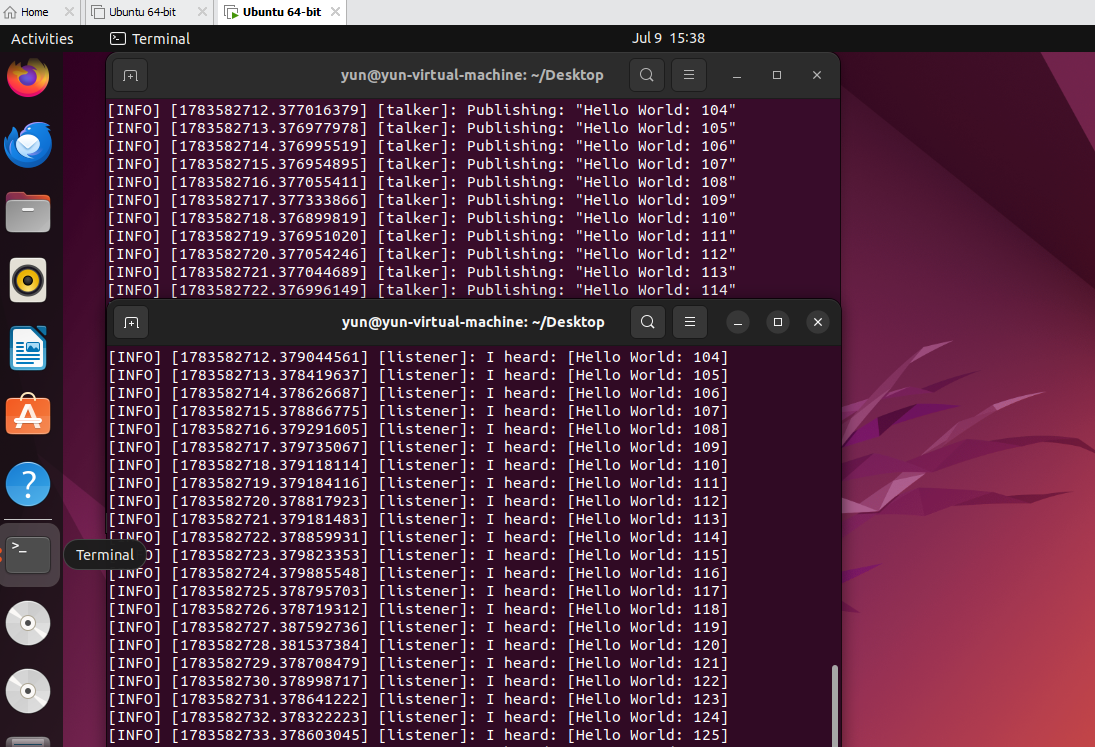Click the Terminal icon in the dock
The image size is (1095, 747).
click(x=28, y=555)
